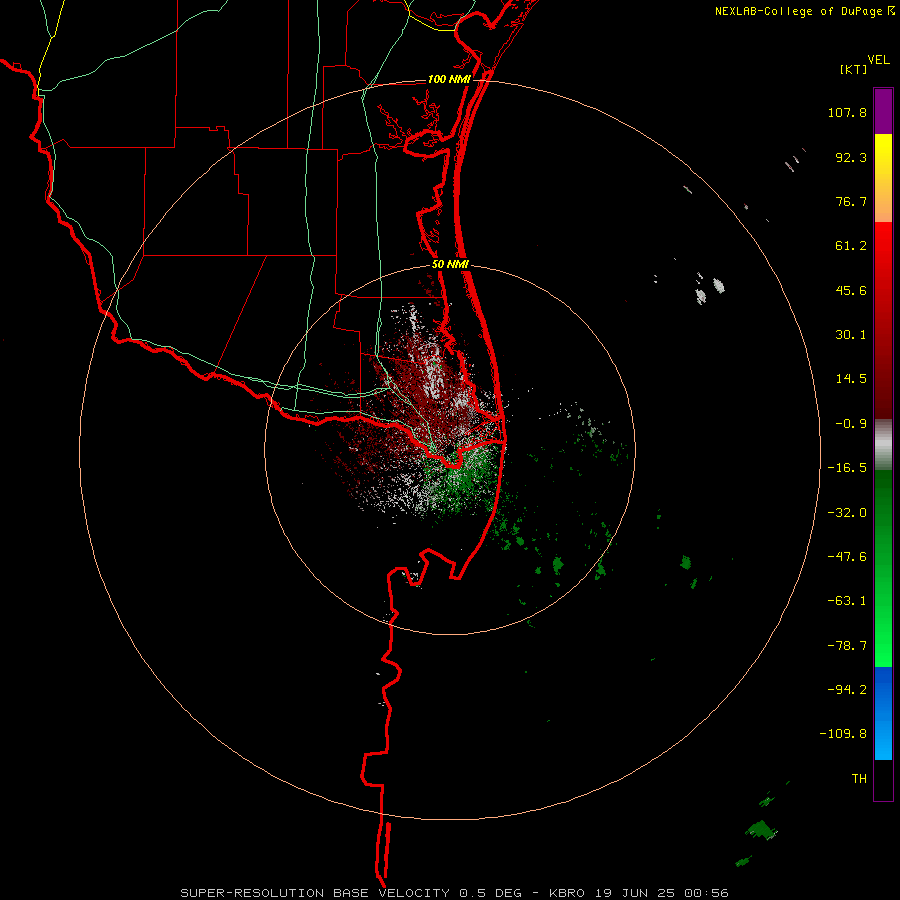
Task: Click the -78.7 velocity legend value
Action: pyautogui.click(x=847, y=646)
